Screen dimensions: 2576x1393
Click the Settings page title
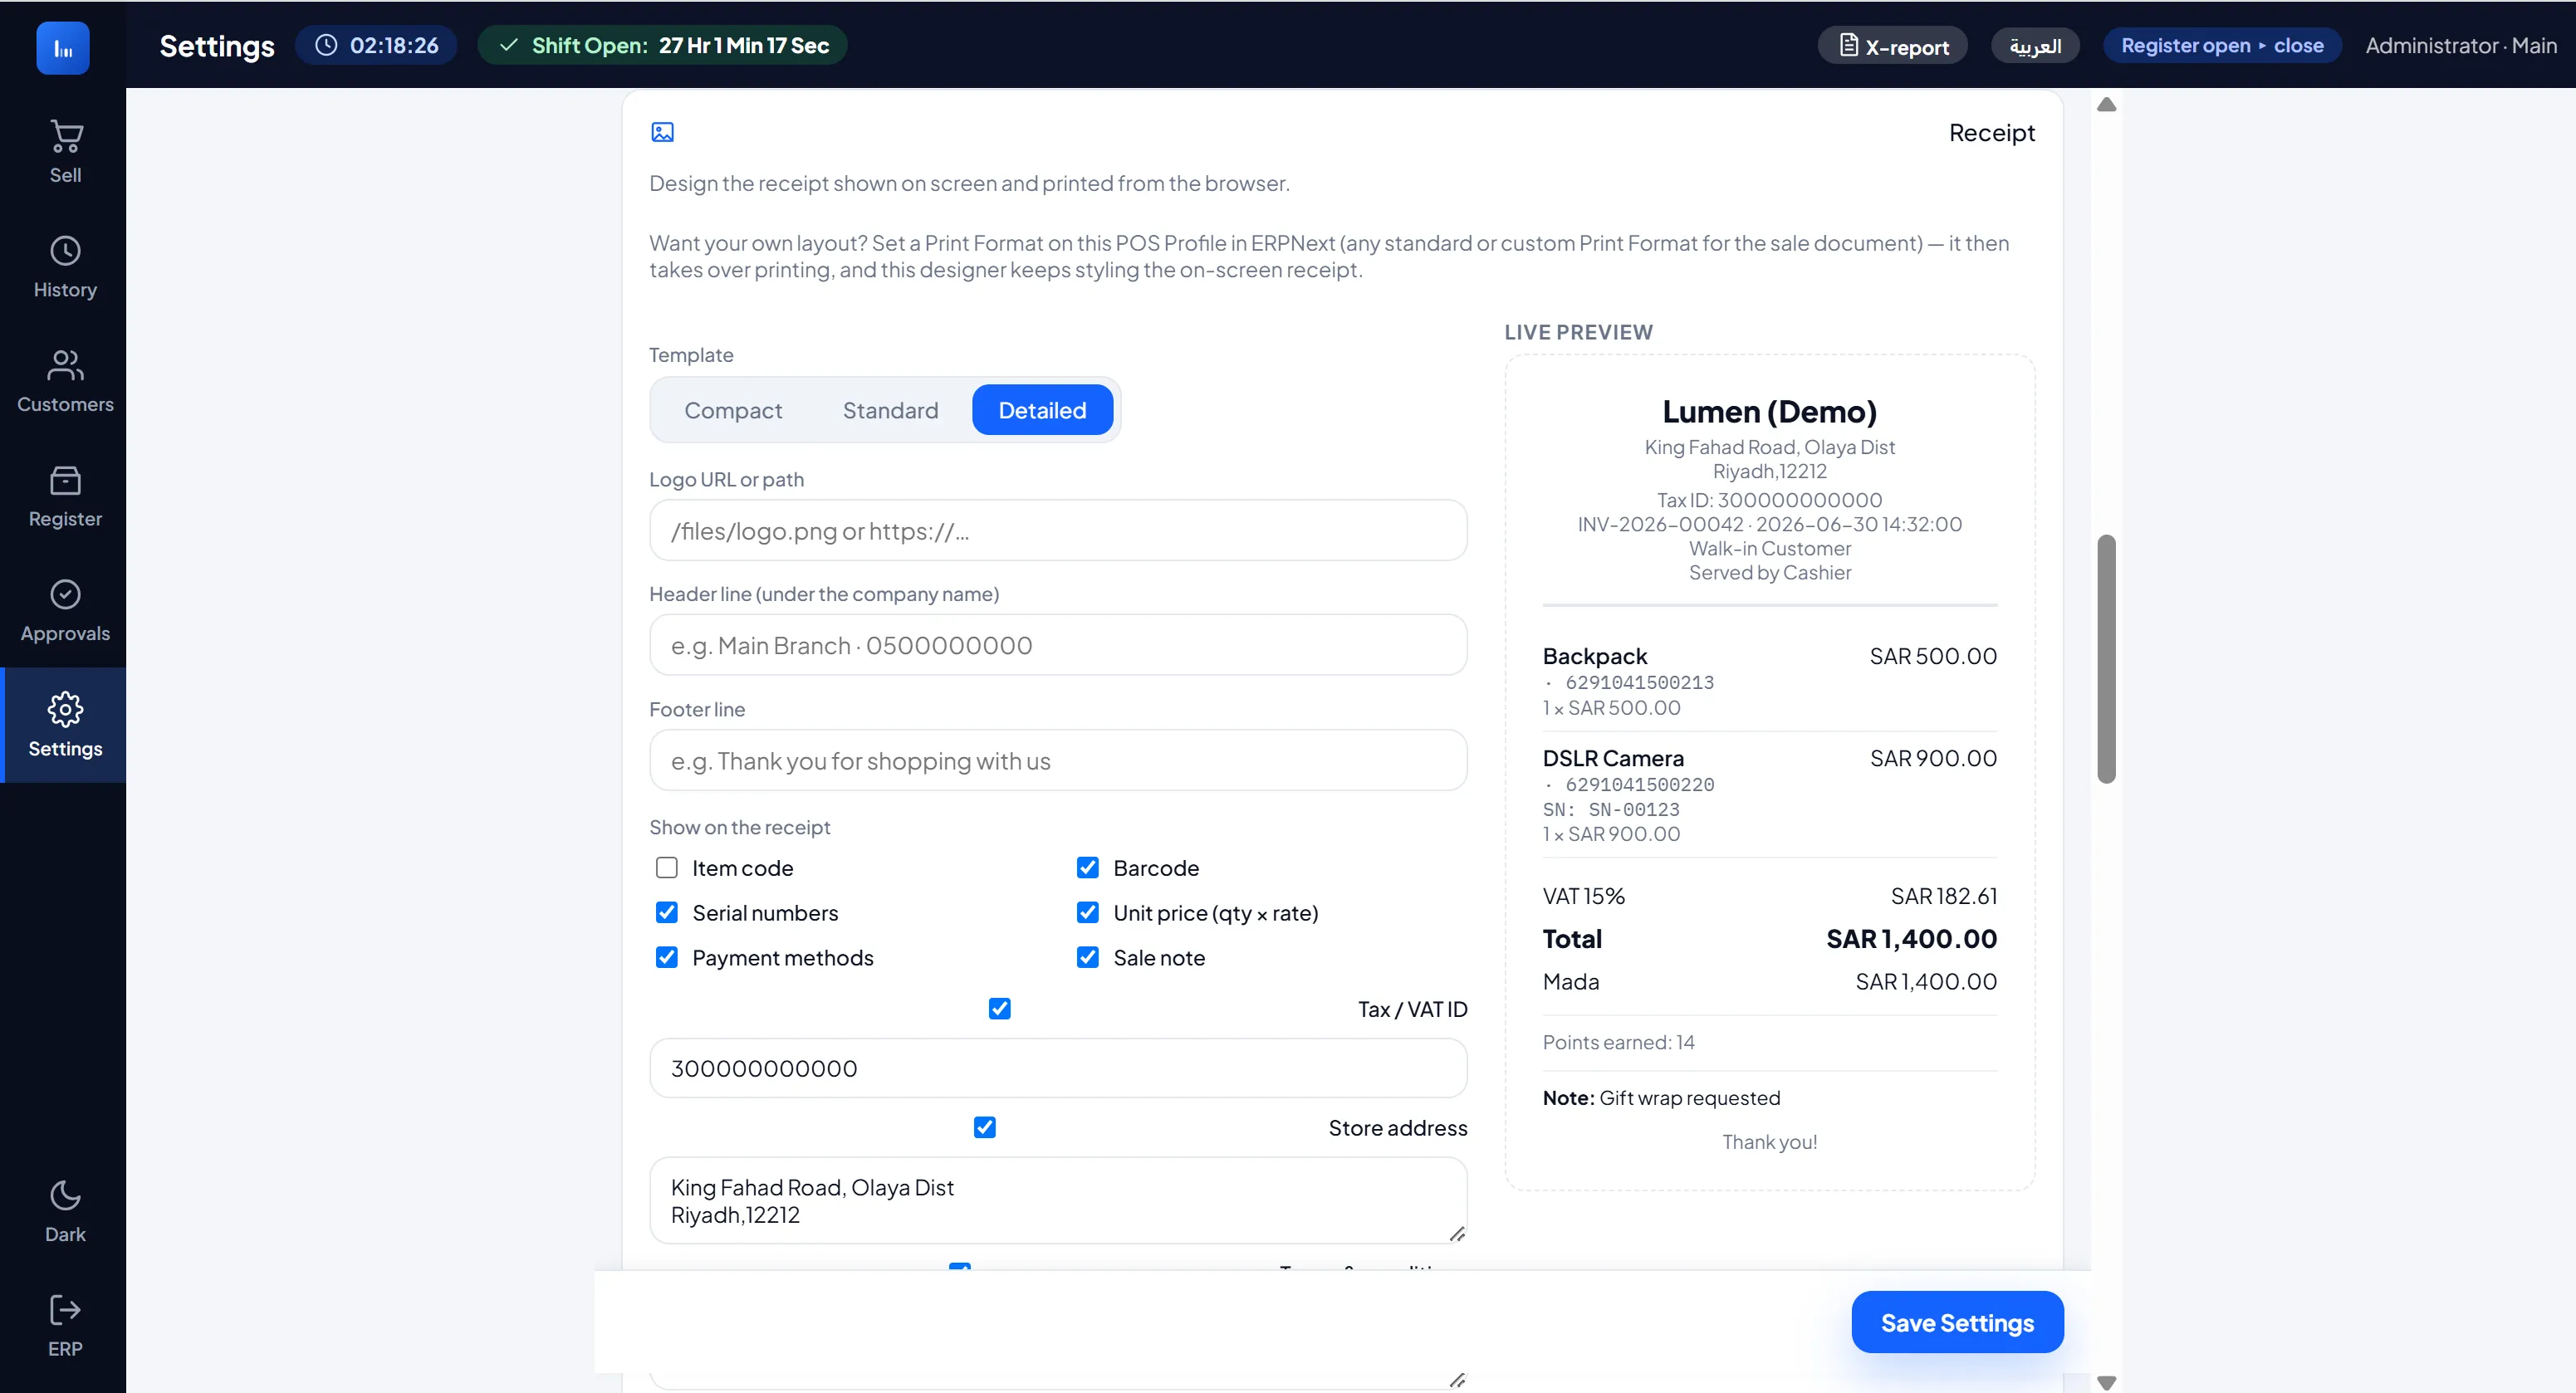[x=216, y=46]
